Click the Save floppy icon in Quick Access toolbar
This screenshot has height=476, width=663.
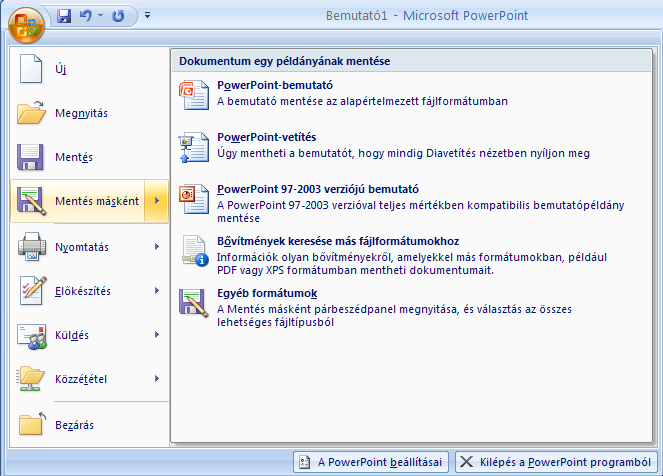pos(64,16)
